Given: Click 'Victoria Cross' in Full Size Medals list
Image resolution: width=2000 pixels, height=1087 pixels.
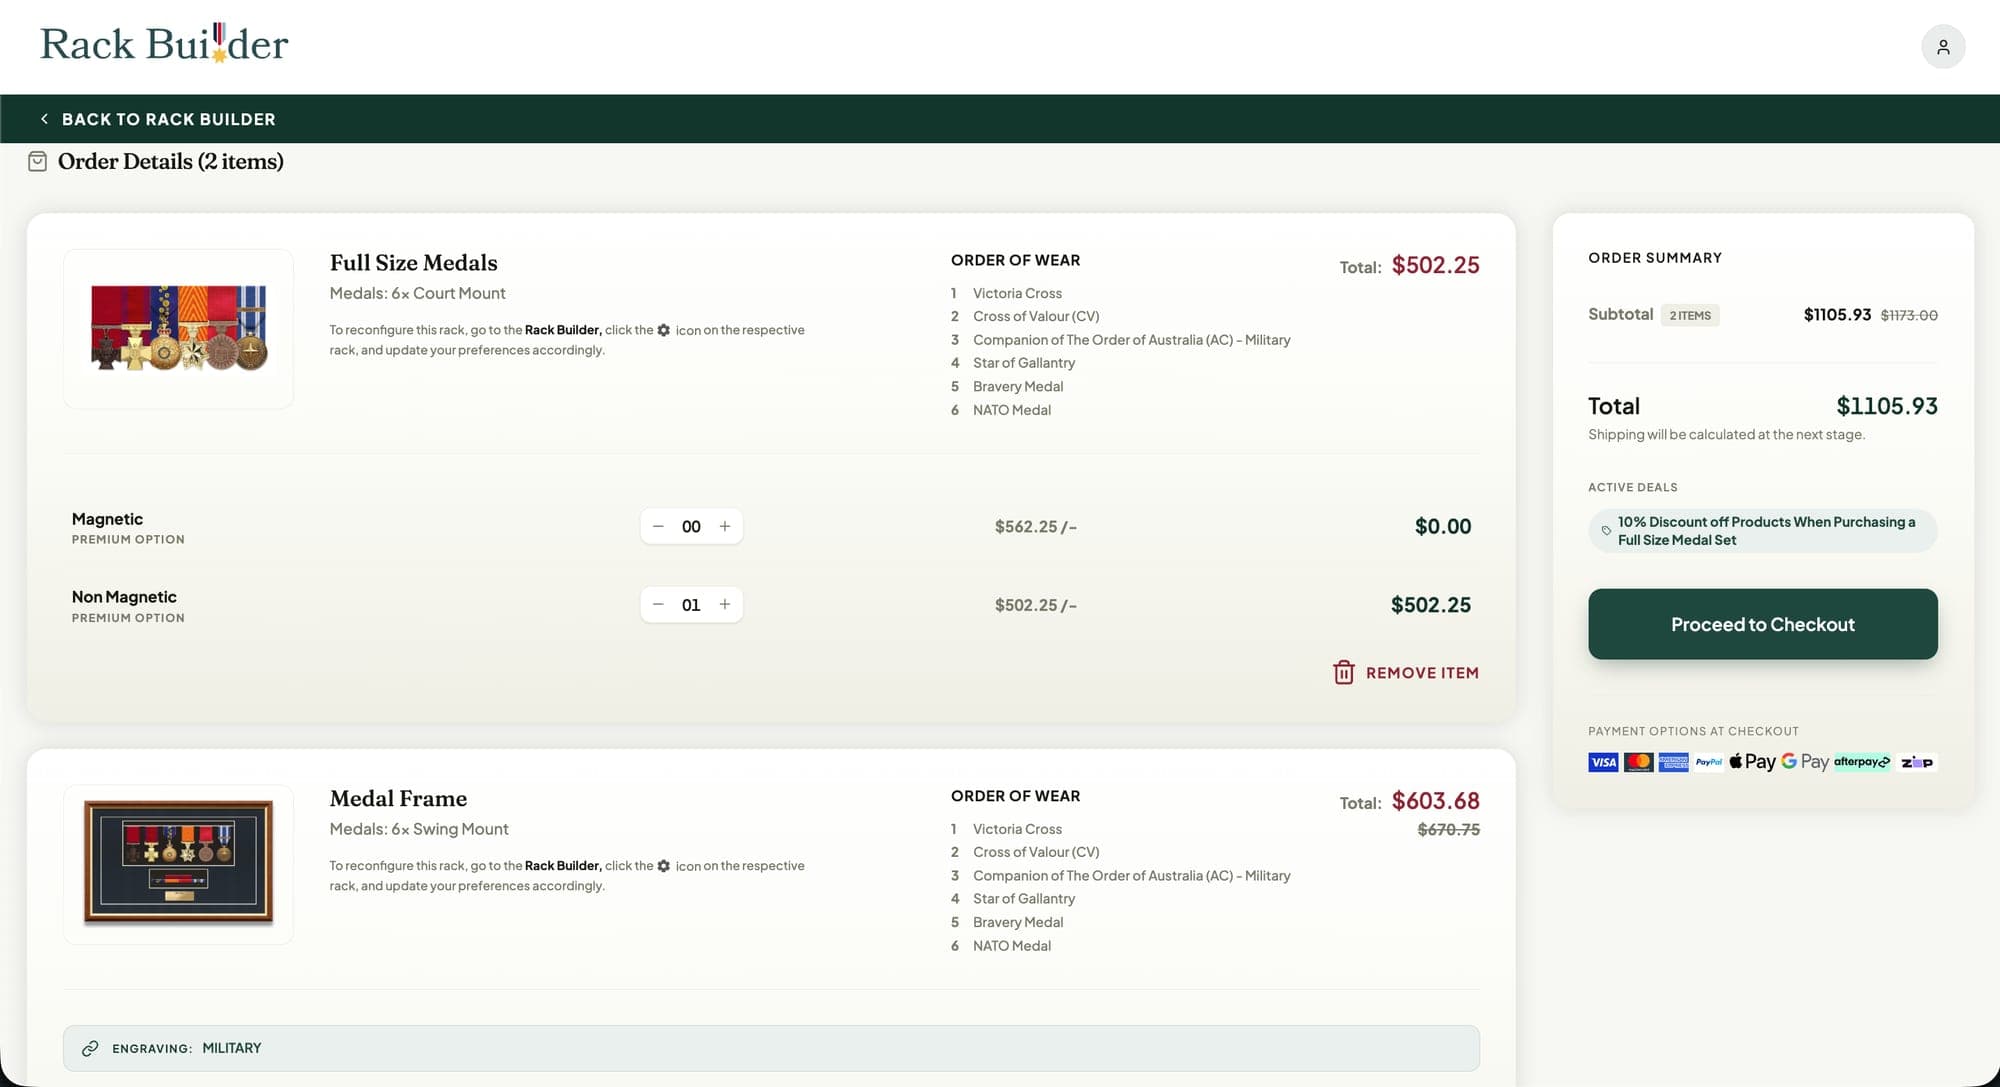Looking at the screenshot, I should pyautogui.click(x=1017, y=293).
